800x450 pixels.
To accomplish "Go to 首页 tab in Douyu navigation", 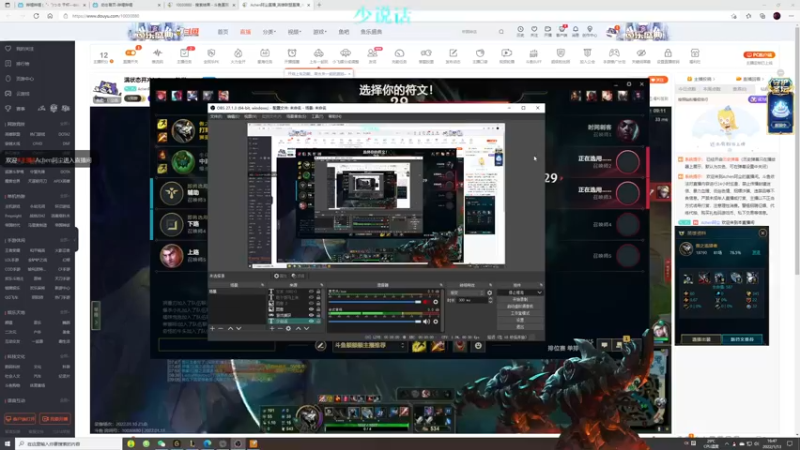I will [223, 32].
